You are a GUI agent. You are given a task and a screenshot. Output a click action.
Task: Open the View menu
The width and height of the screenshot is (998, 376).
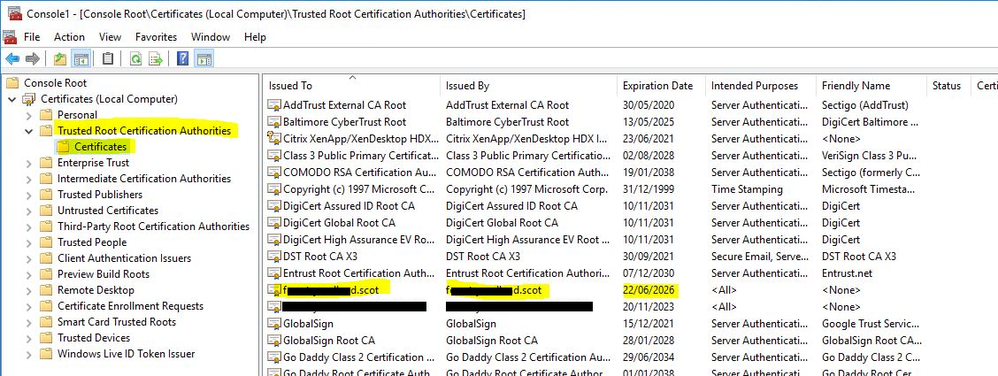[110, 37]
